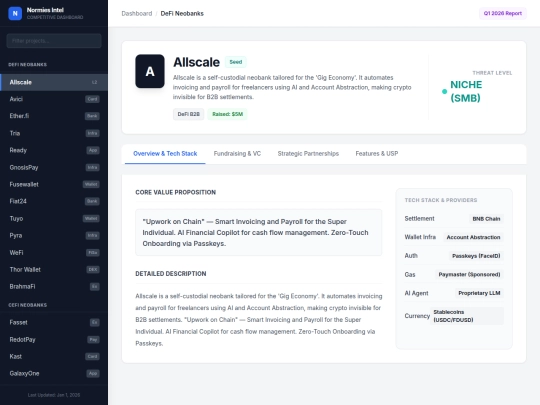Viewport: 540px width, 405px height.
Task: Switch to Overview & Tech Stack tab
Action: (x=165, y=154)
